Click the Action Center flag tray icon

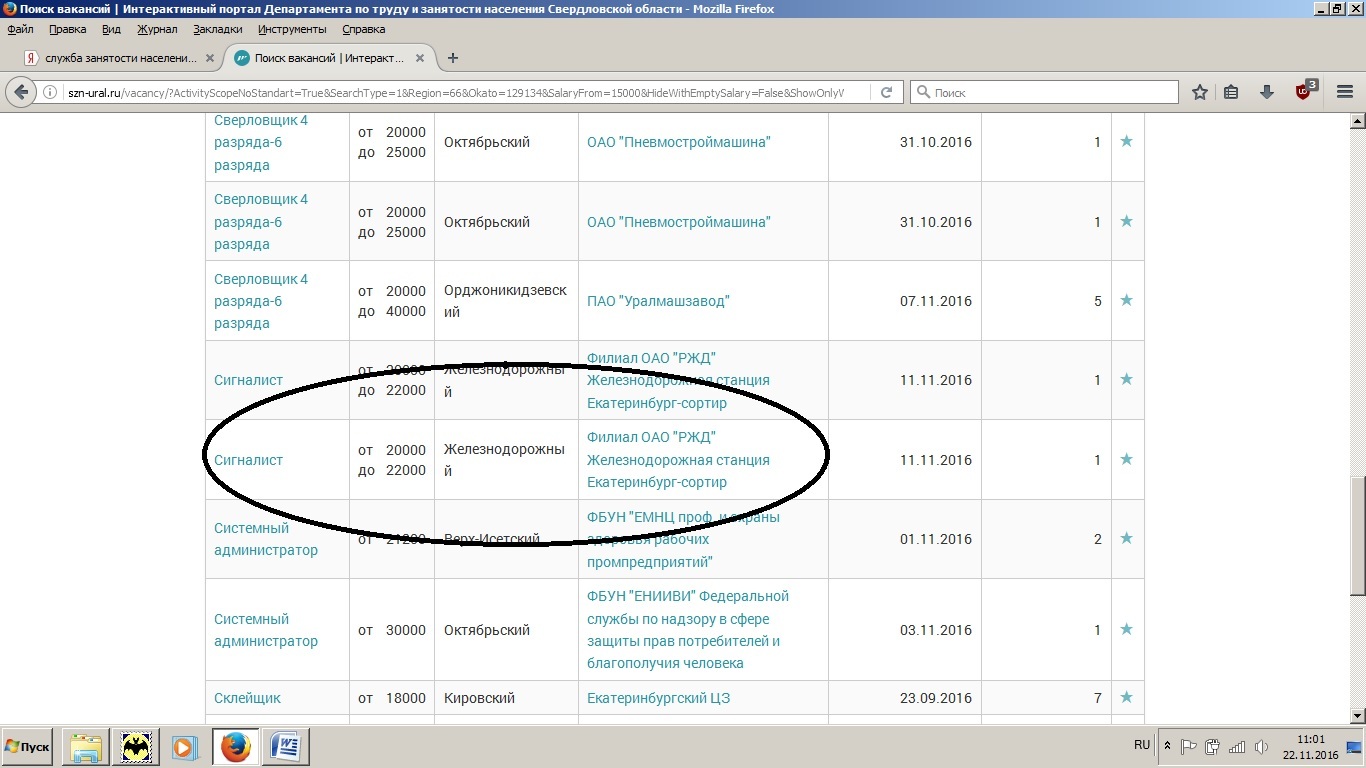point(1189,746)
